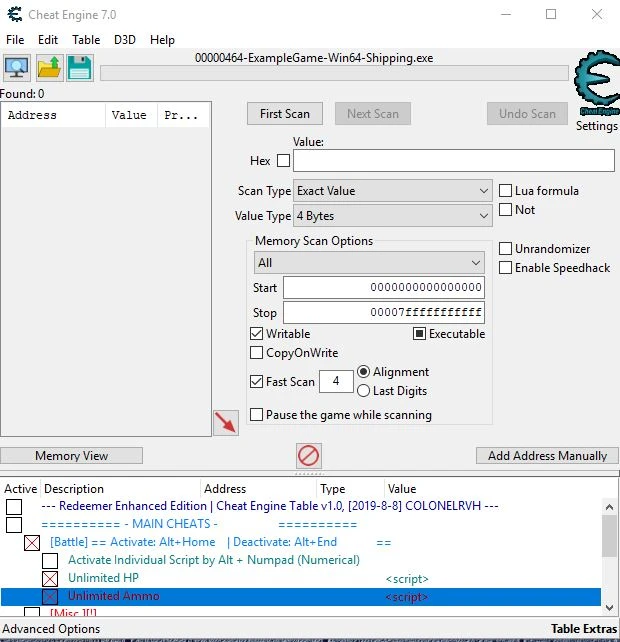The image size is (620, 642).
Task: Click the First Scan button
Action: click(285, 113)
